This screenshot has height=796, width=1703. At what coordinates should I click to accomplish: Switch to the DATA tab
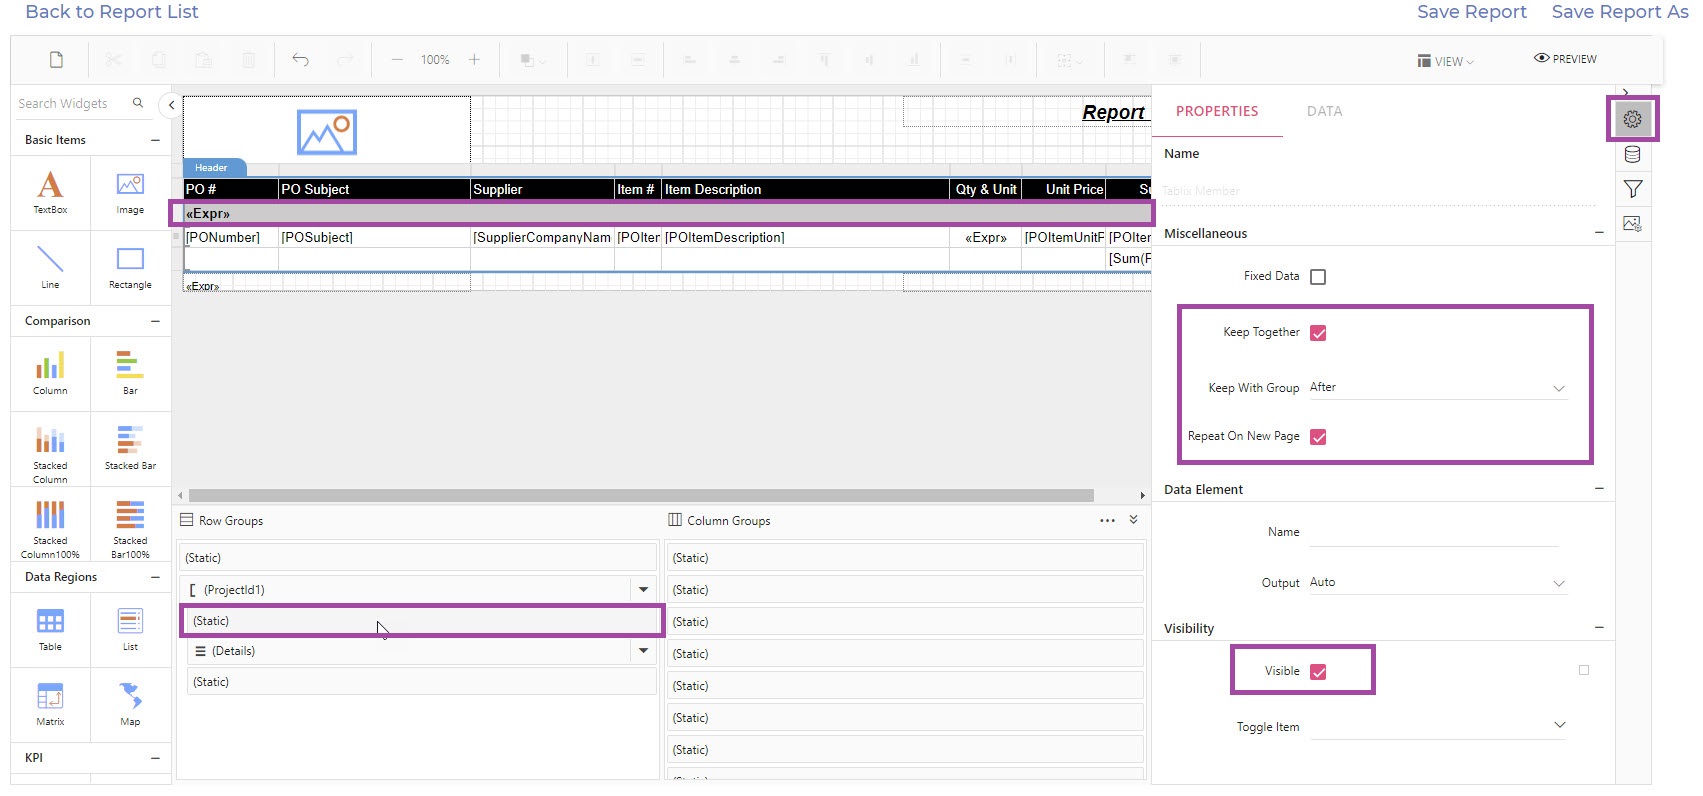1324,111
